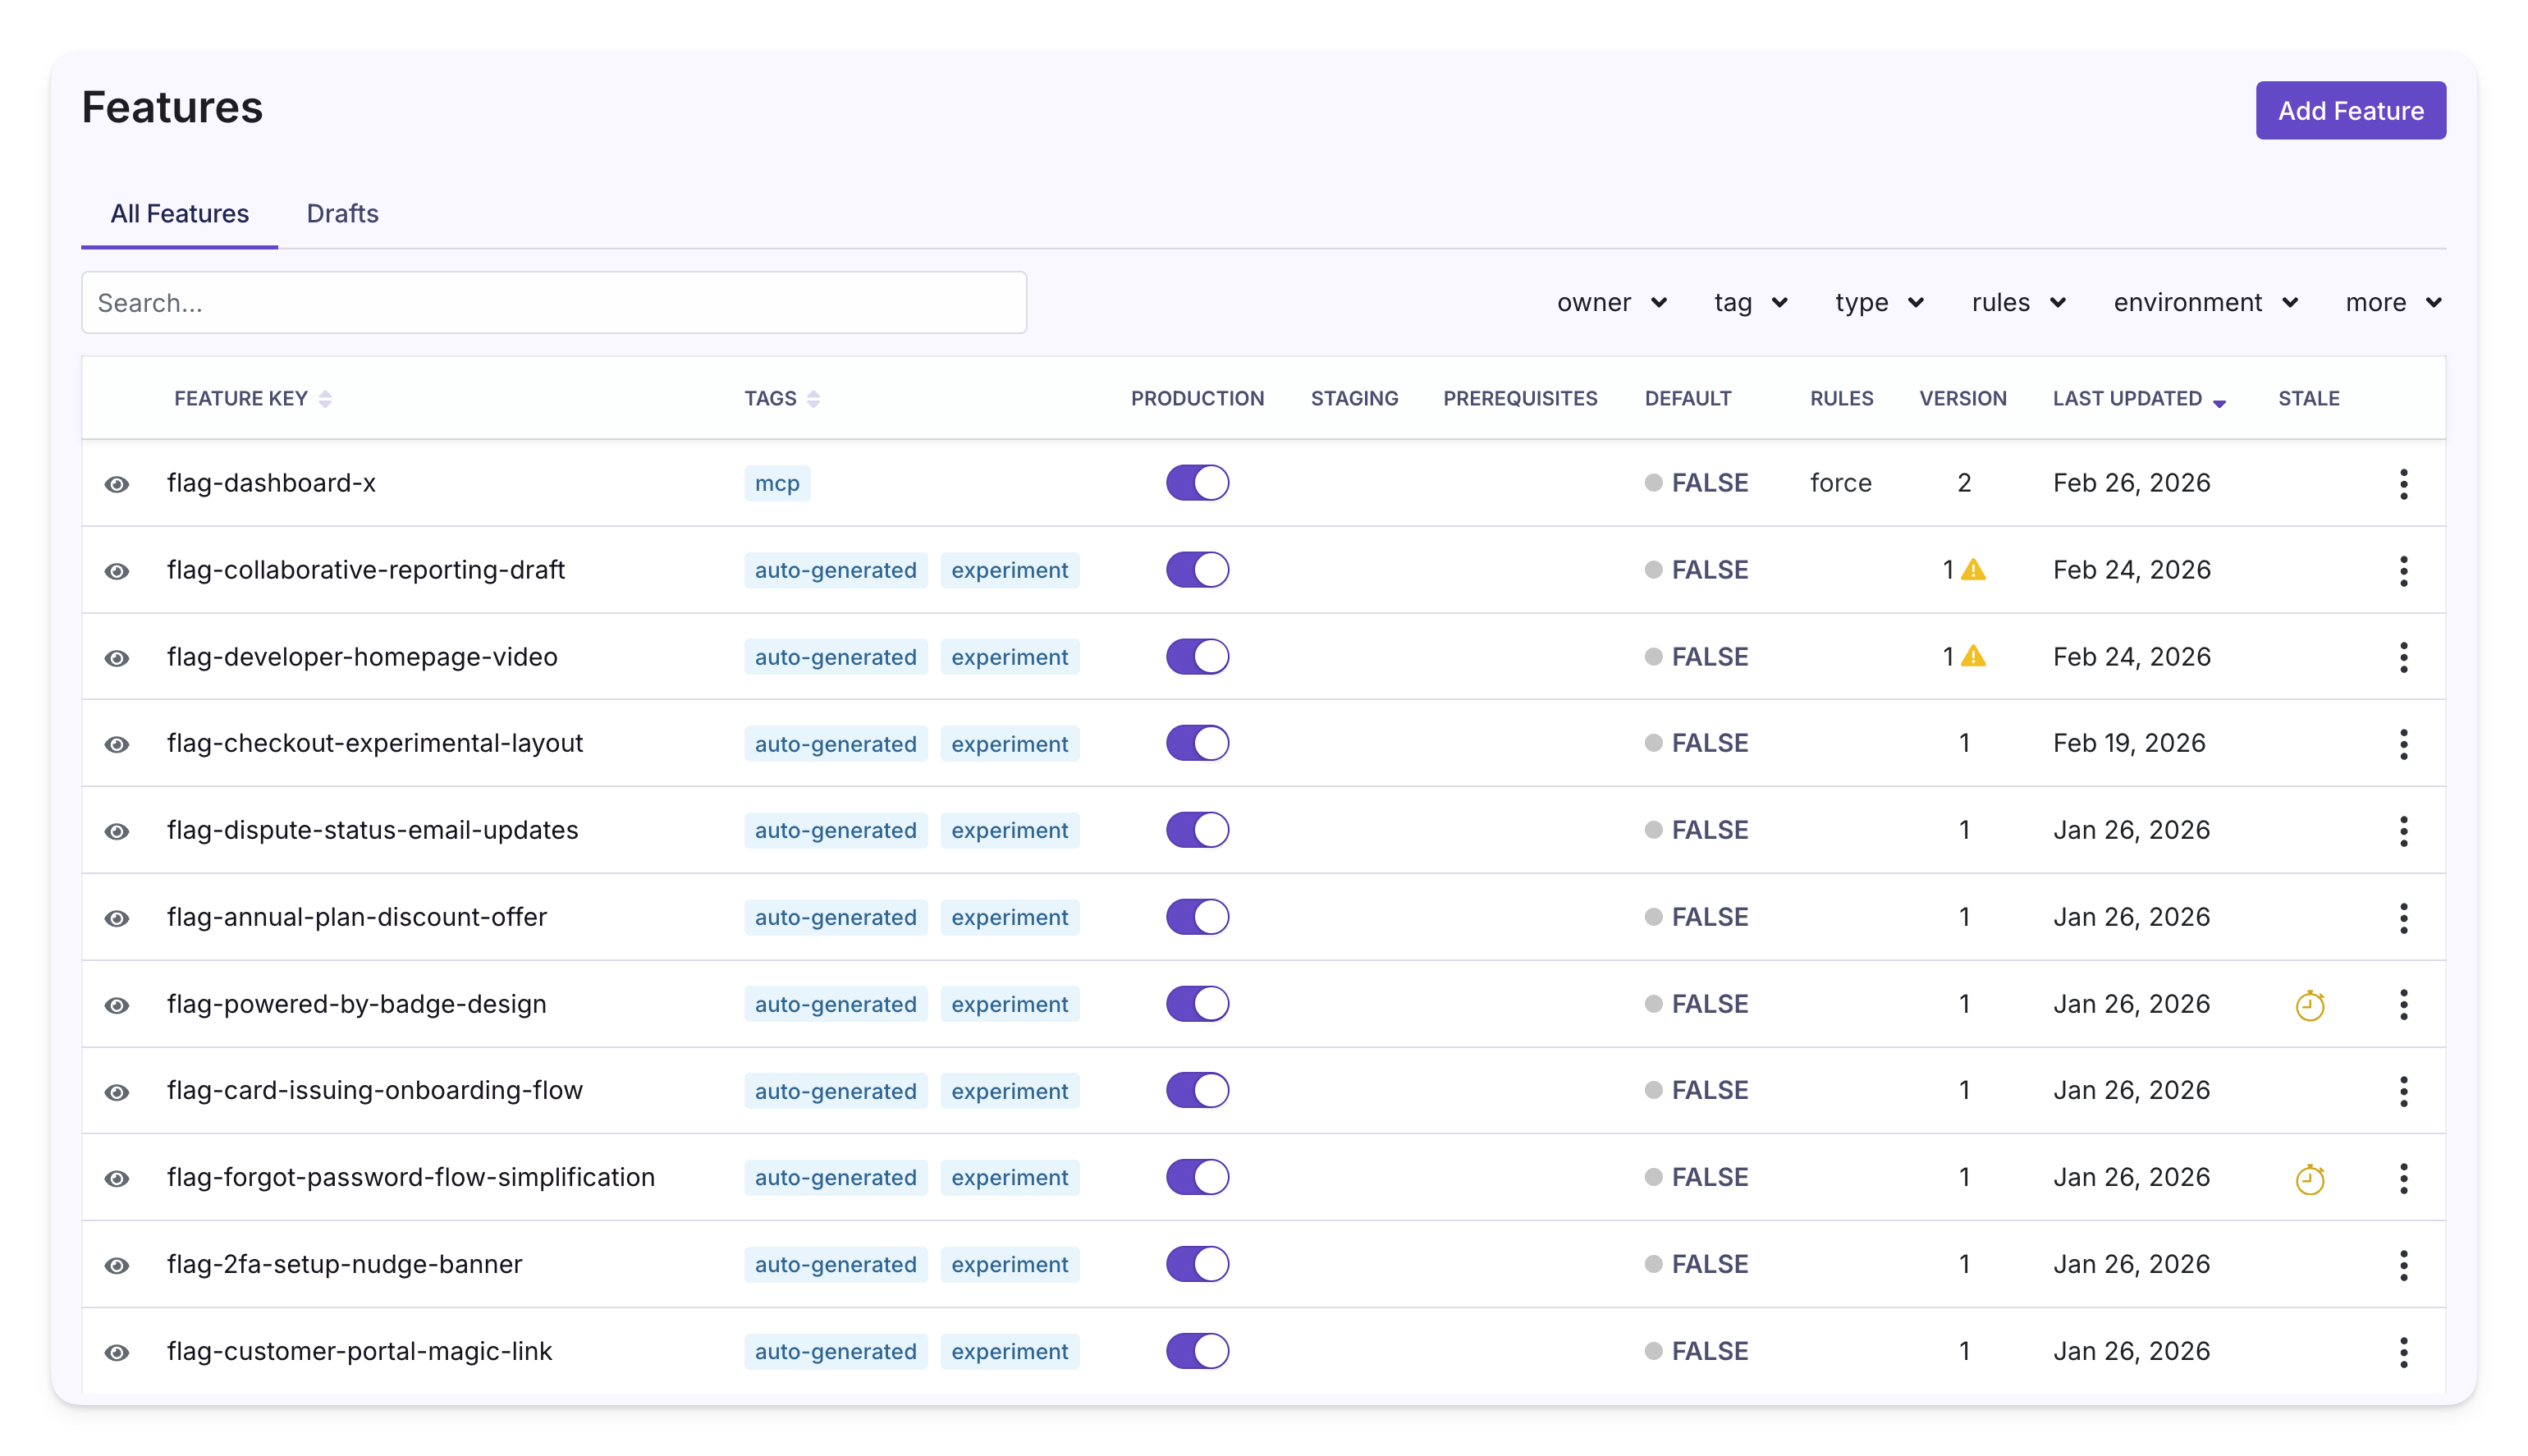Toggle production switch for flag-2fa-setup-nudge-banner

point(1197,1264)
